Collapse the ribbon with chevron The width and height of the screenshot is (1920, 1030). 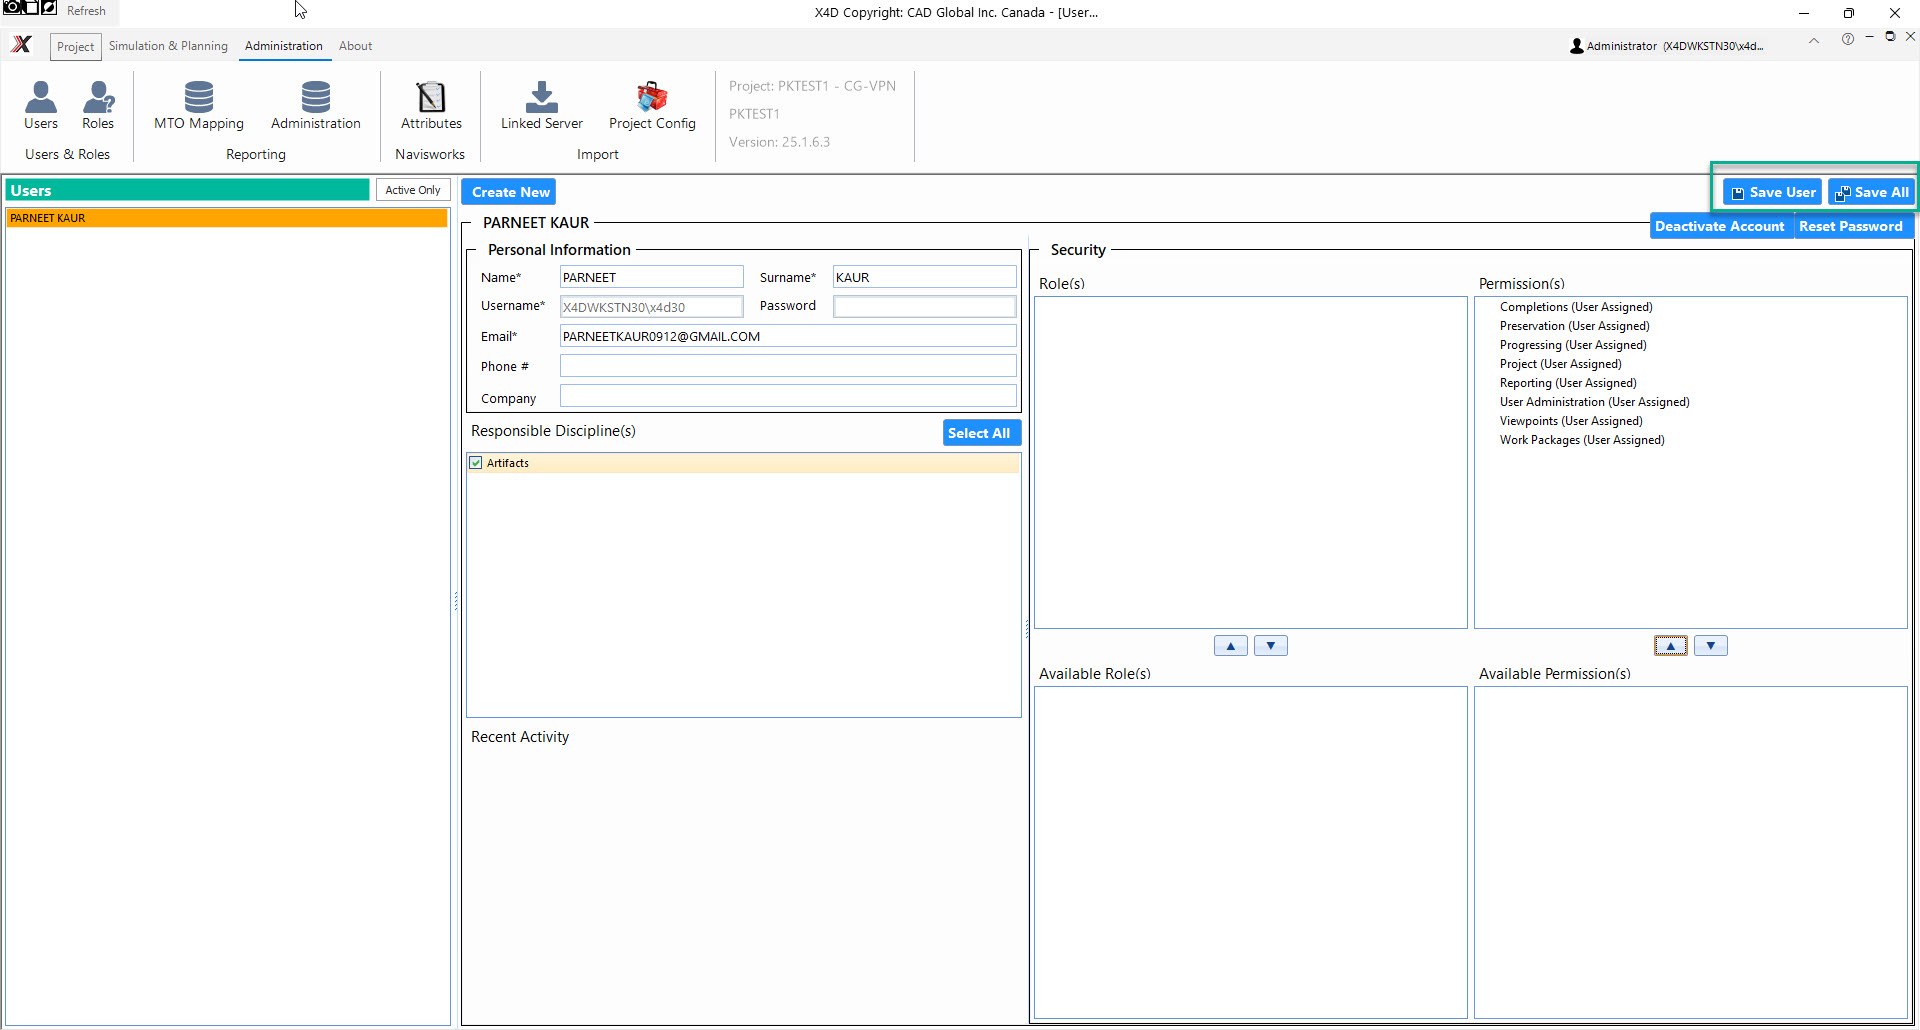click(1814, 41)
